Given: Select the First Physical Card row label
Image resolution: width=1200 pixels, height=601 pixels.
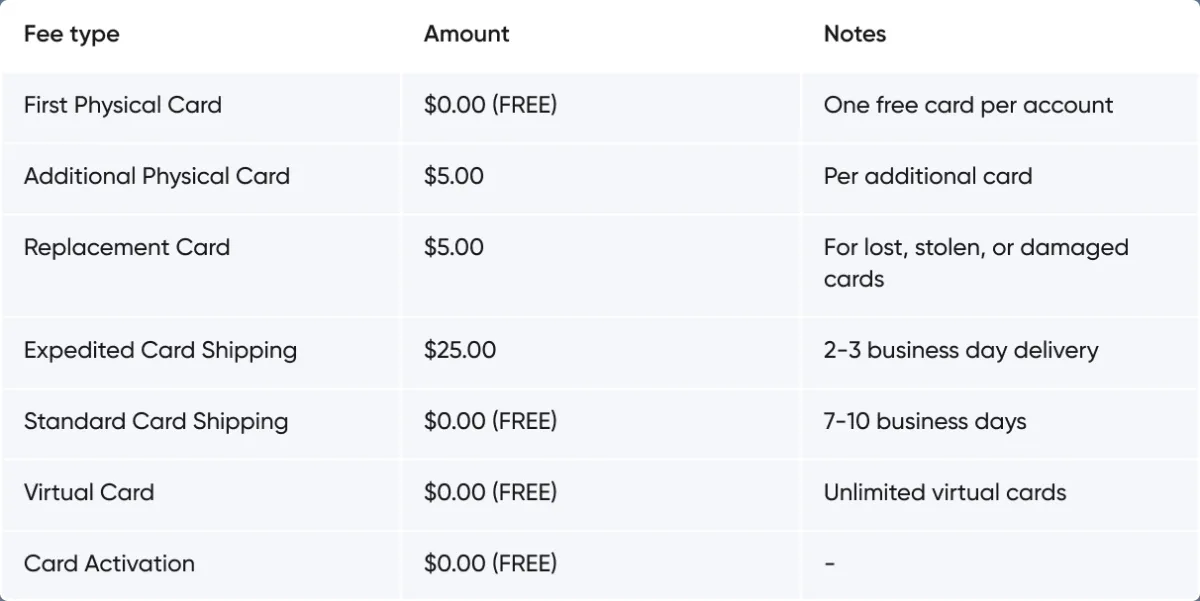Looking at the screenshot, I should [123, 105].
